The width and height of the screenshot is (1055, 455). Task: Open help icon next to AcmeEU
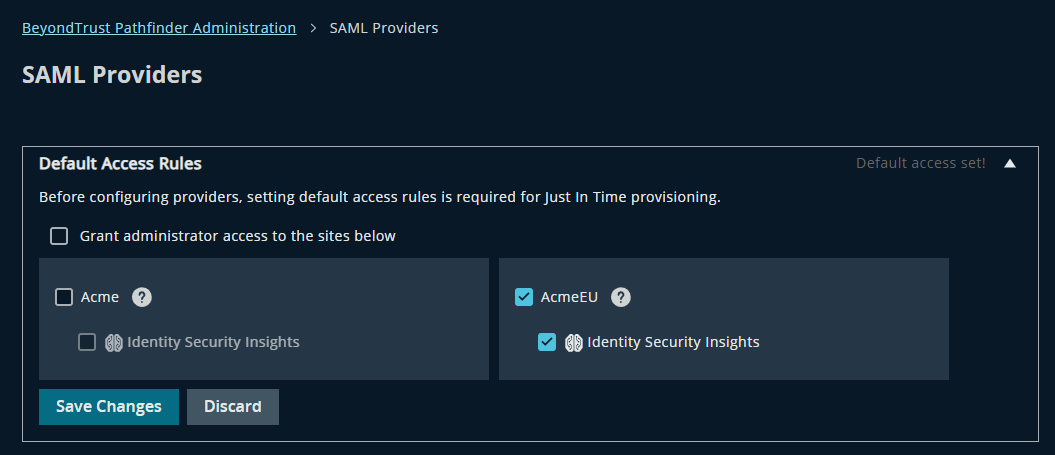tap(620, 297)
